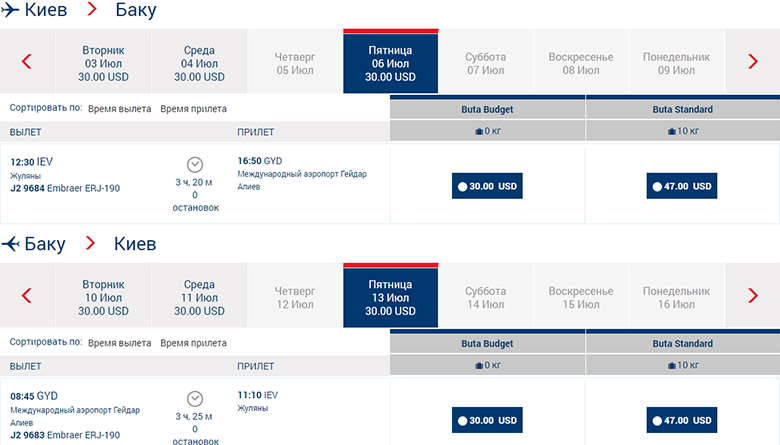Sort return flights by Время вылета
This screenshot has height=445, width=780.
tap(120, 343)
